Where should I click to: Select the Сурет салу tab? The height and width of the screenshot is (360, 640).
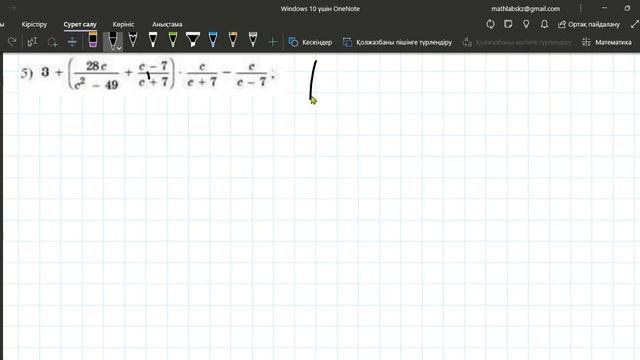tap(80, 24)
